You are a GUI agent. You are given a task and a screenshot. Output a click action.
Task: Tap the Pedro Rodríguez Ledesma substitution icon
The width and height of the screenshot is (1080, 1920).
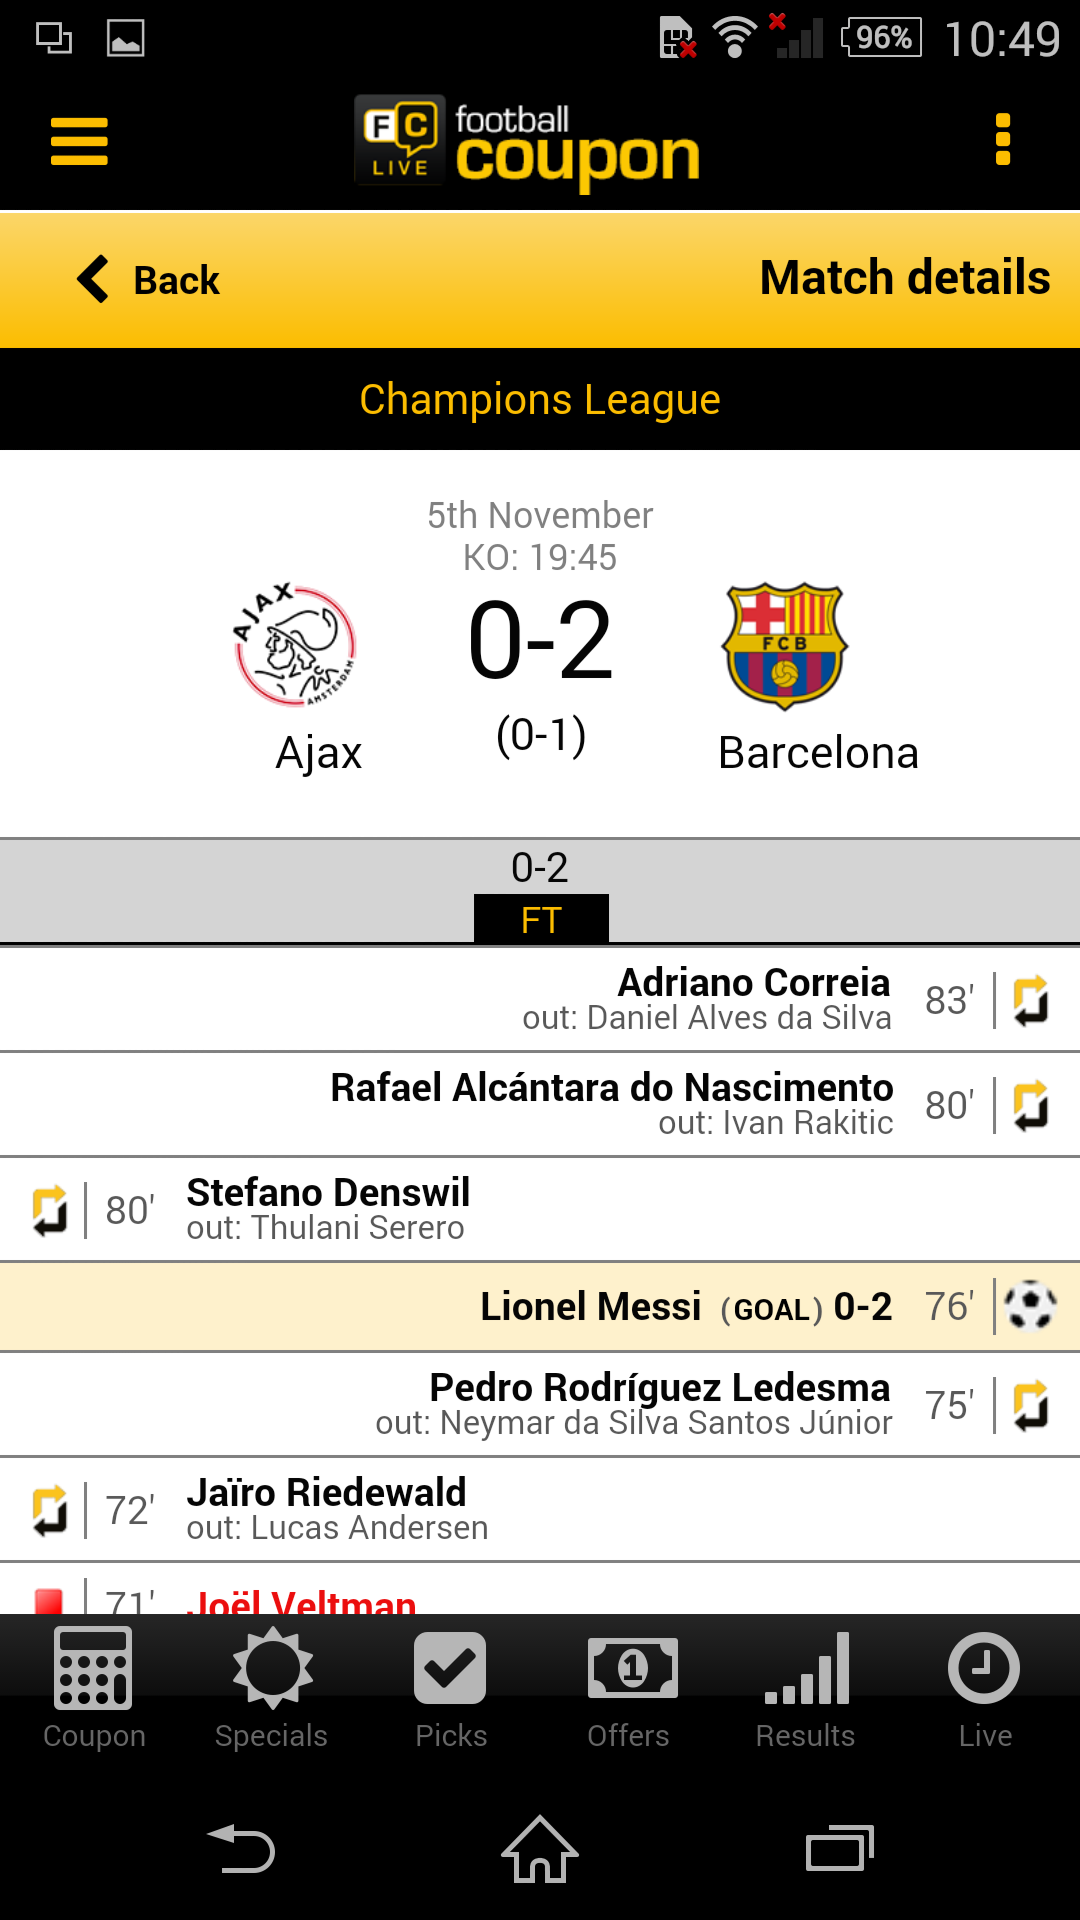click(1031, 1405)
